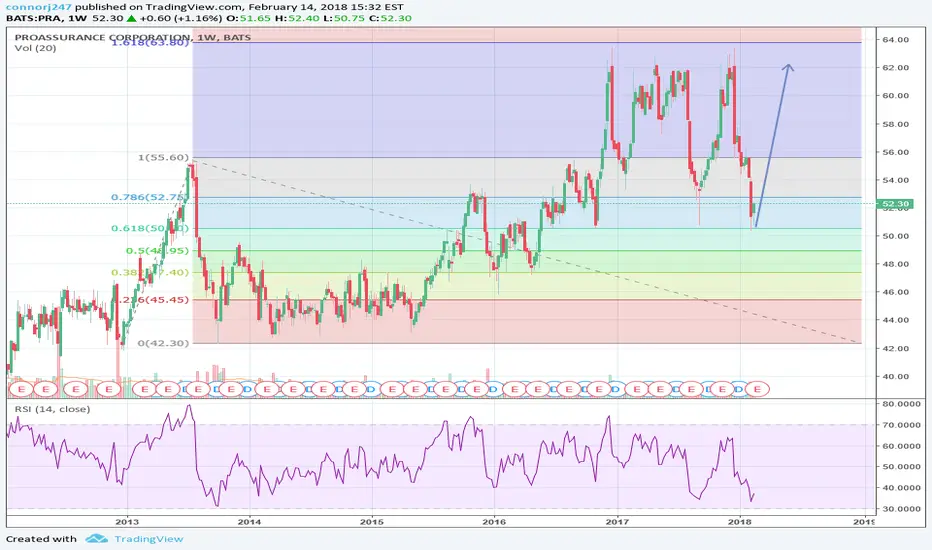Viewport: 932px width, 550px height.
Task: Open the TradingView link beside the logo
Action: click(149, 539)
